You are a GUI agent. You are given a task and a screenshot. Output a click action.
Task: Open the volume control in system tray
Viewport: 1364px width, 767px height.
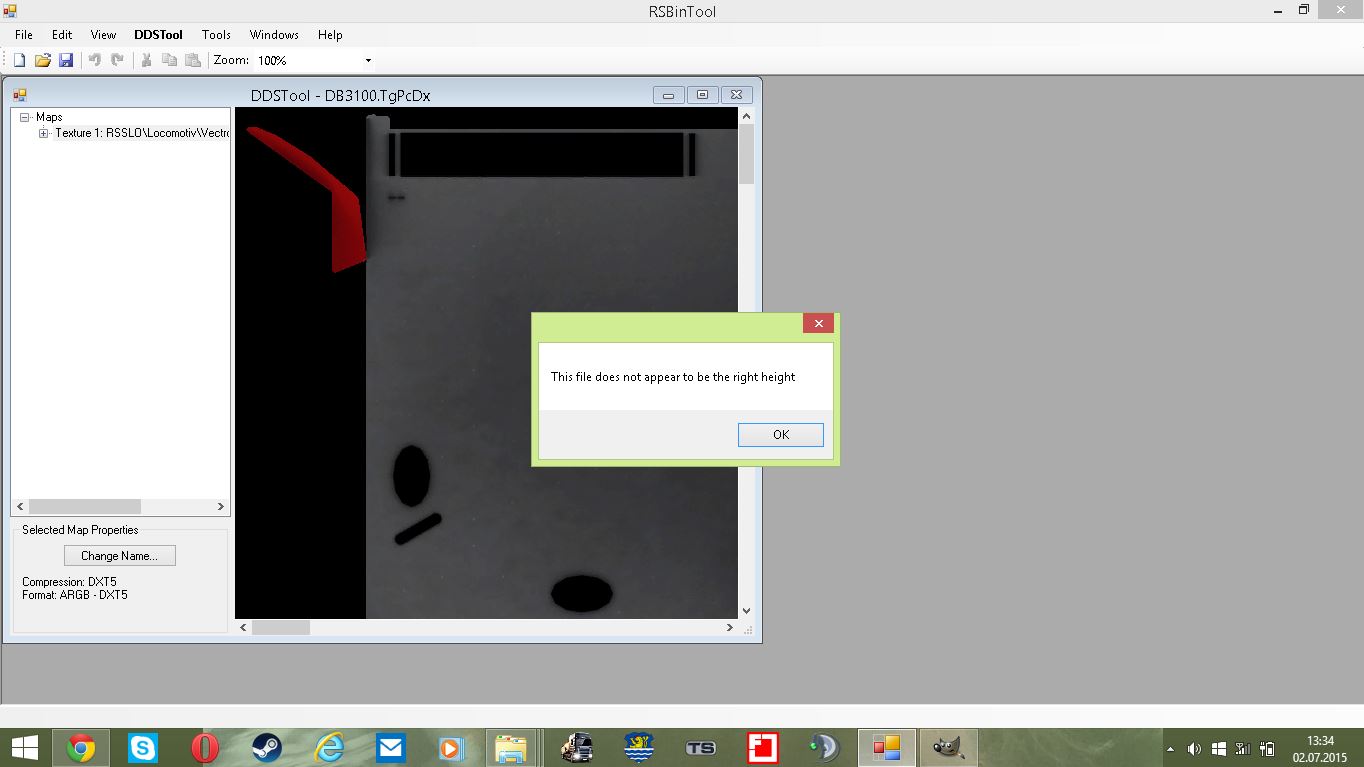tap(1194, 749)
